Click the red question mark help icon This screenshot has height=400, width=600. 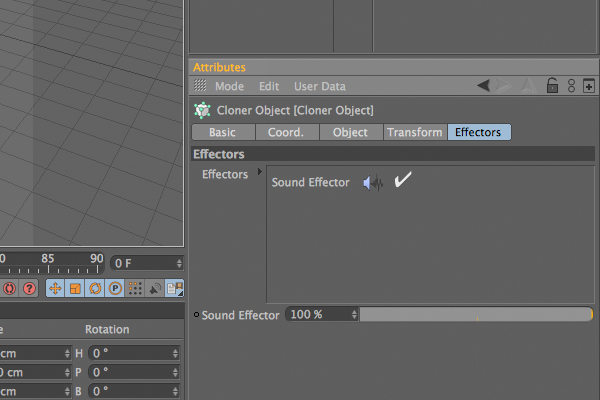pos(29,288)
